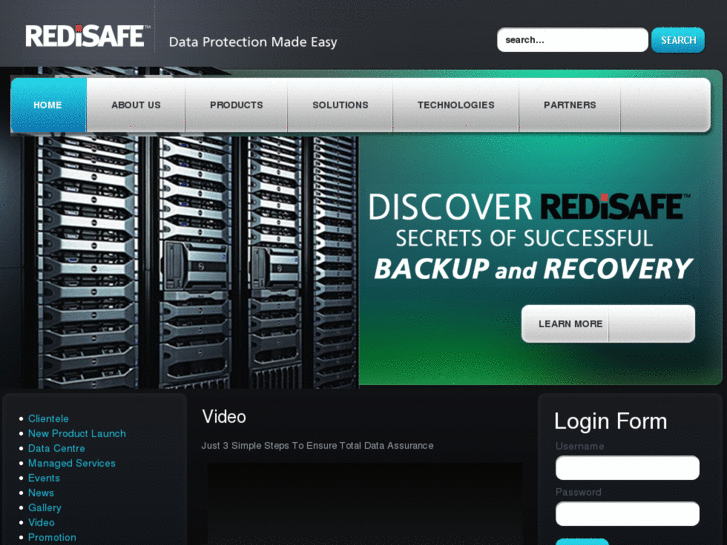Open the HOME menu tab
This screenshot has width=727, height=545.
(48, 105)
